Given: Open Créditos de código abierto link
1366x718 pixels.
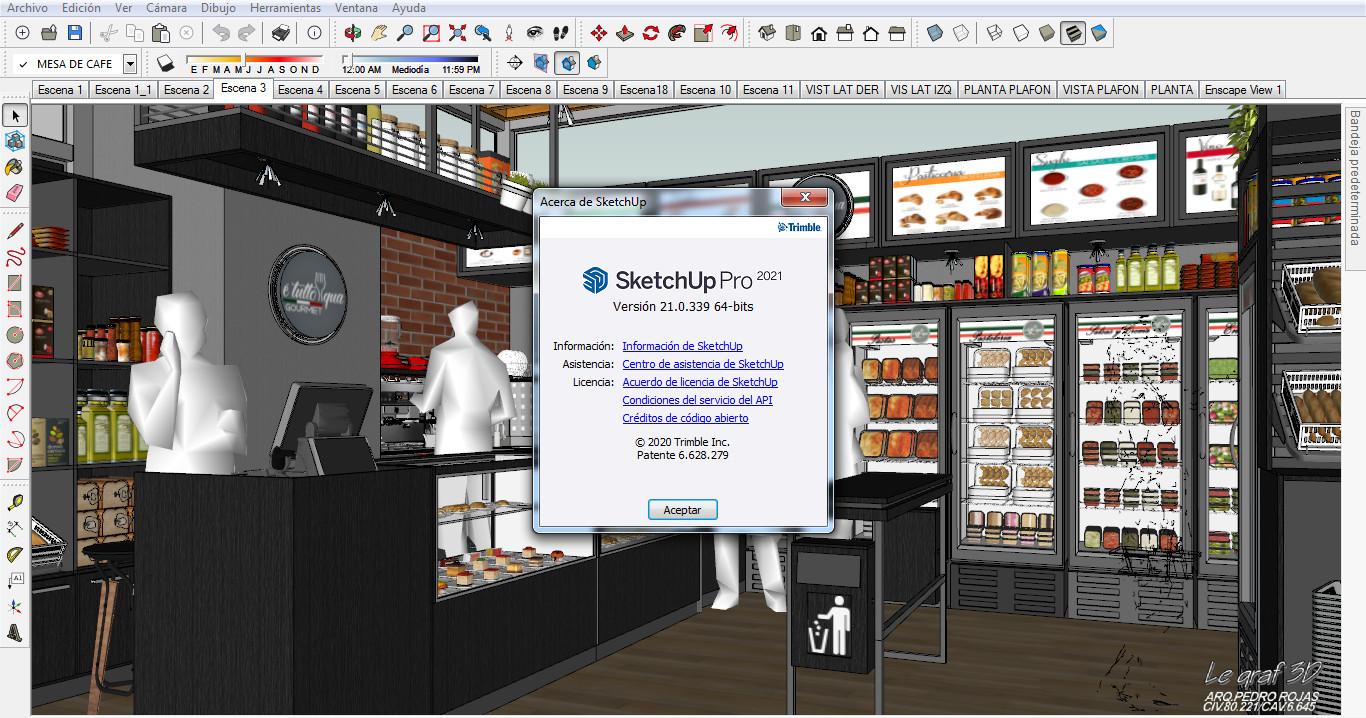Looking at the screenshot, I should point(686,418).
